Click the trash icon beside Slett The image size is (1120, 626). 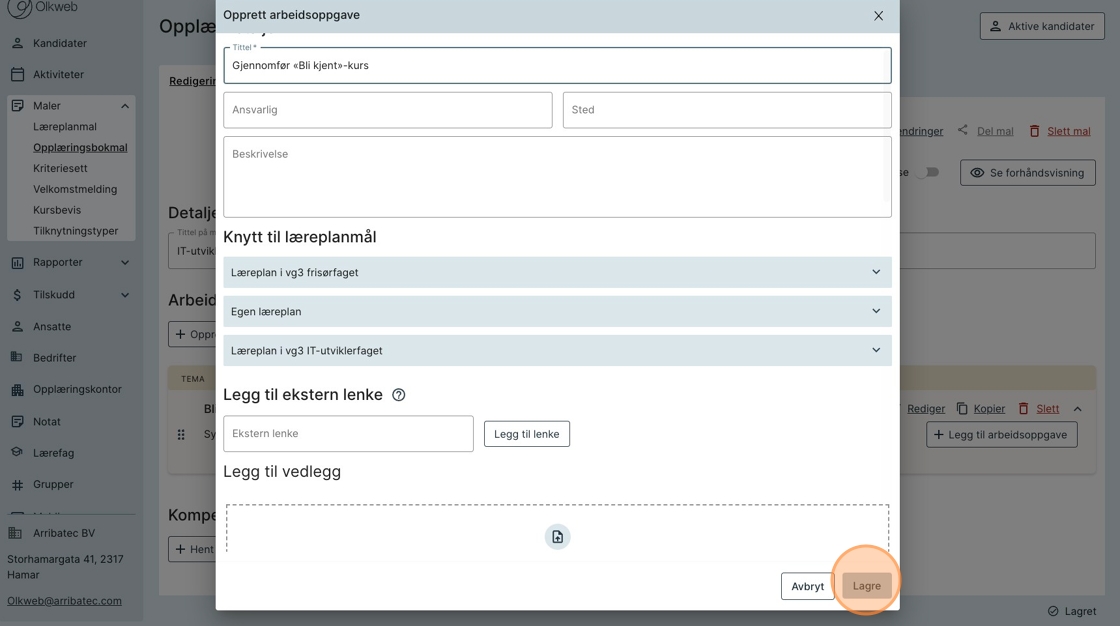[x=1024, y=408]
